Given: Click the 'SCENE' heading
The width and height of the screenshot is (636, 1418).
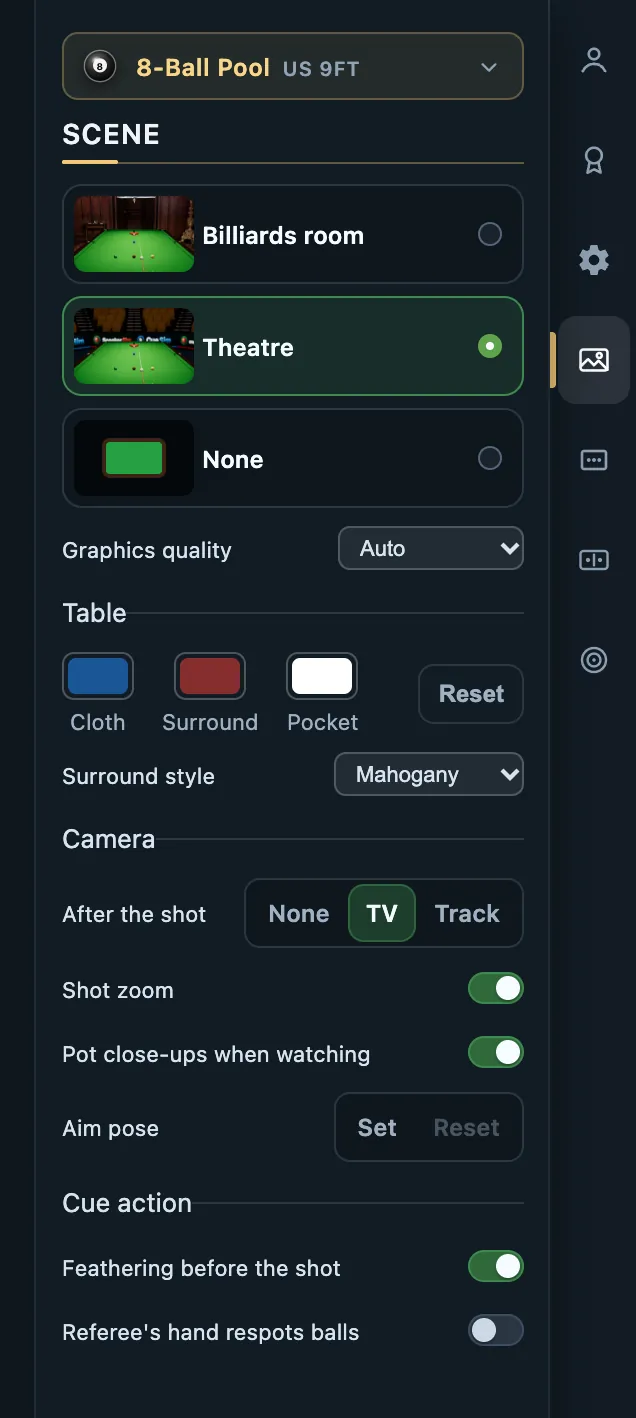Looking at the screenshot, I should click(x=111, y=134).
